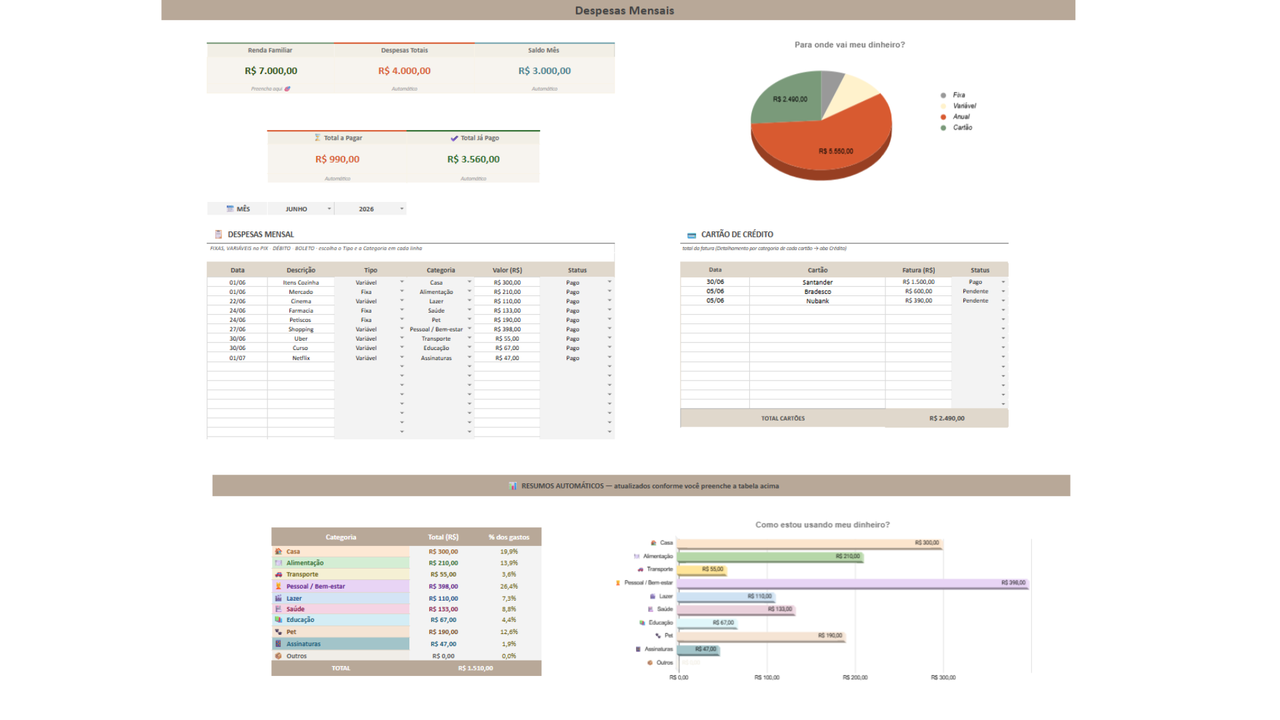Click the car icon in Transporte table row

tap(279, 574)
